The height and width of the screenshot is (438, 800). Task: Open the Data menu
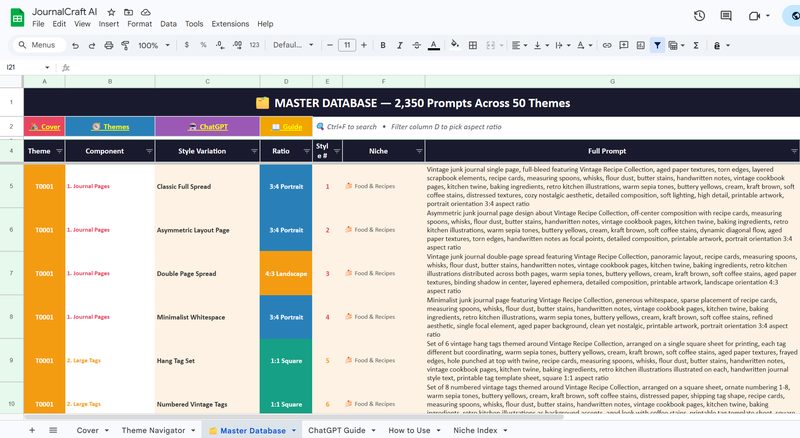[168, 23]
